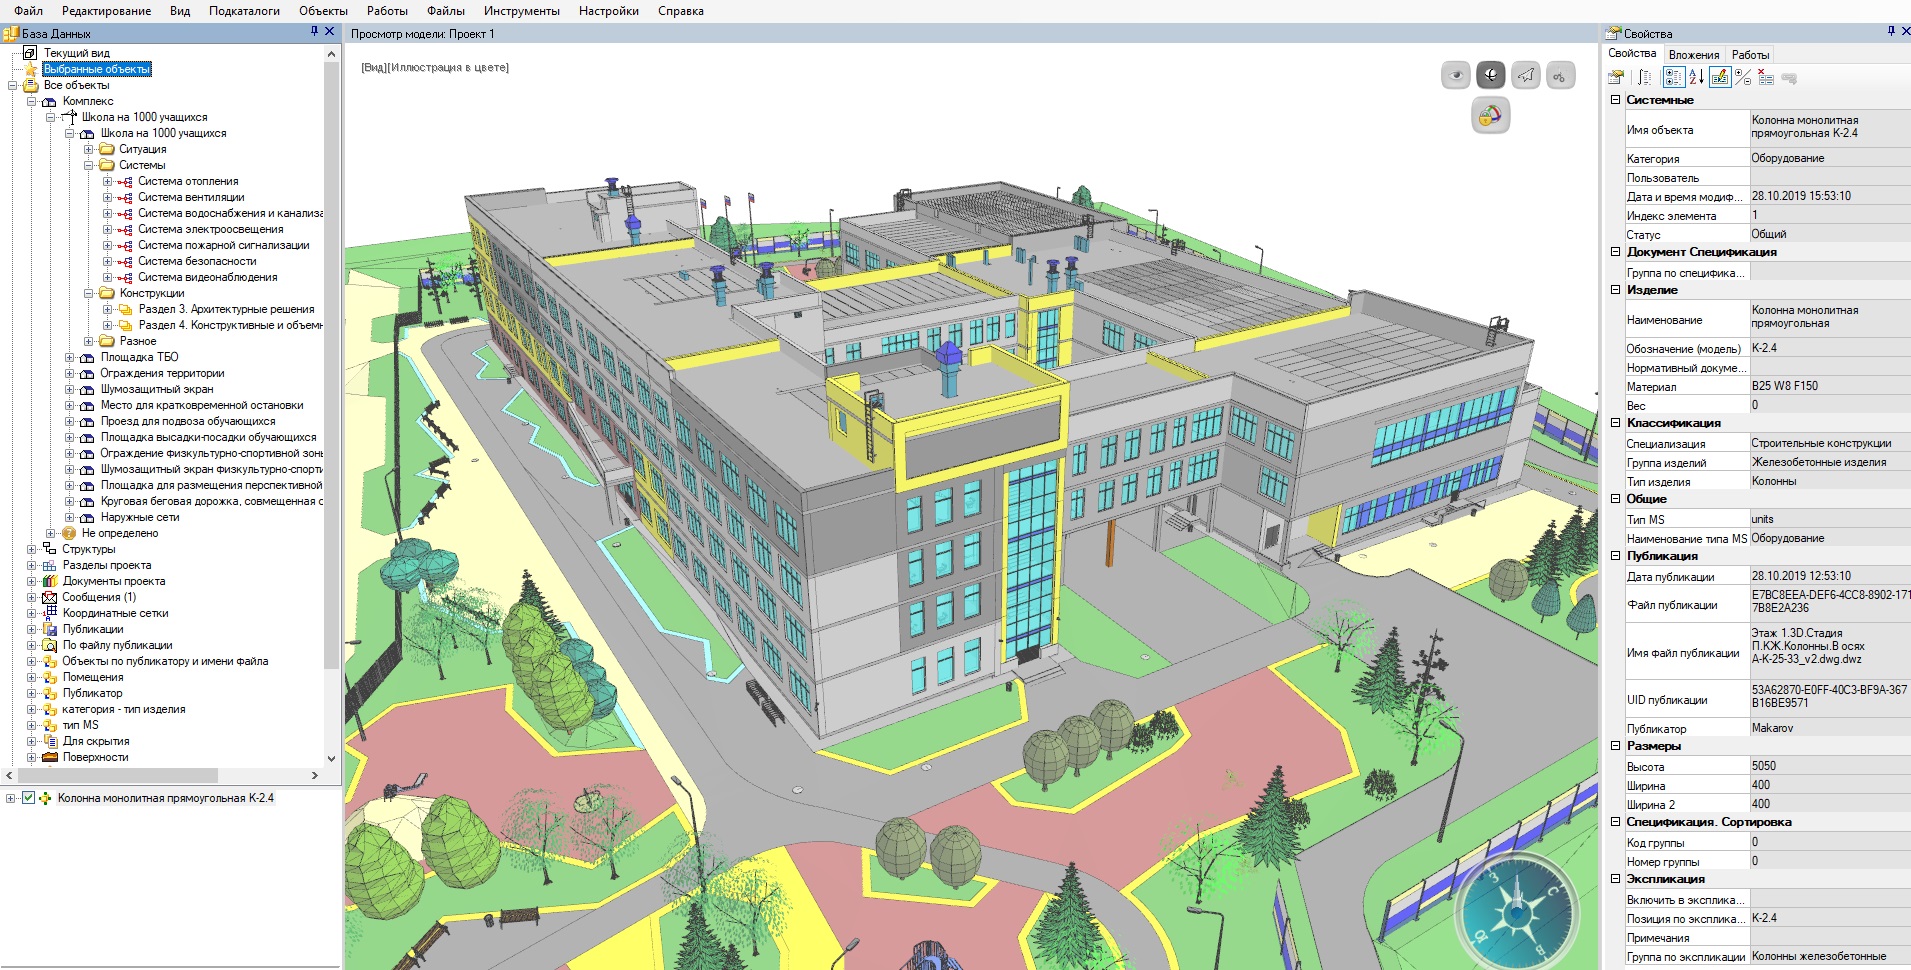Collapse the Конструкции folder

89,293
